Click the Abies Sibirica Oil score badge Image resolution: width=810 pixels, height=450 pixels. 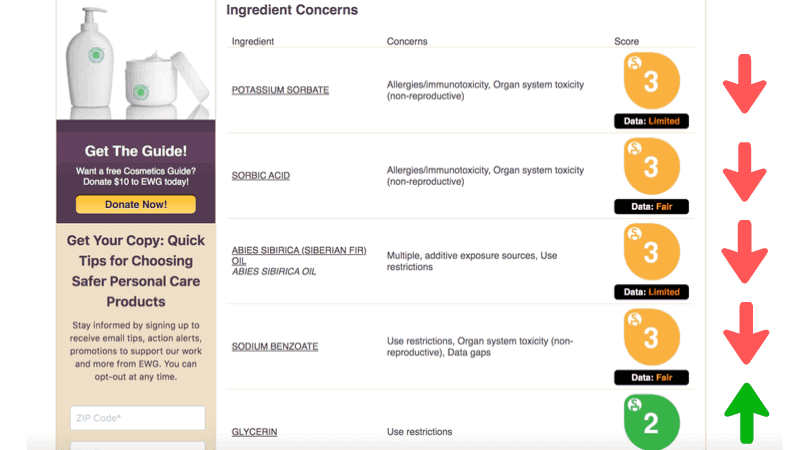(651, 252)
